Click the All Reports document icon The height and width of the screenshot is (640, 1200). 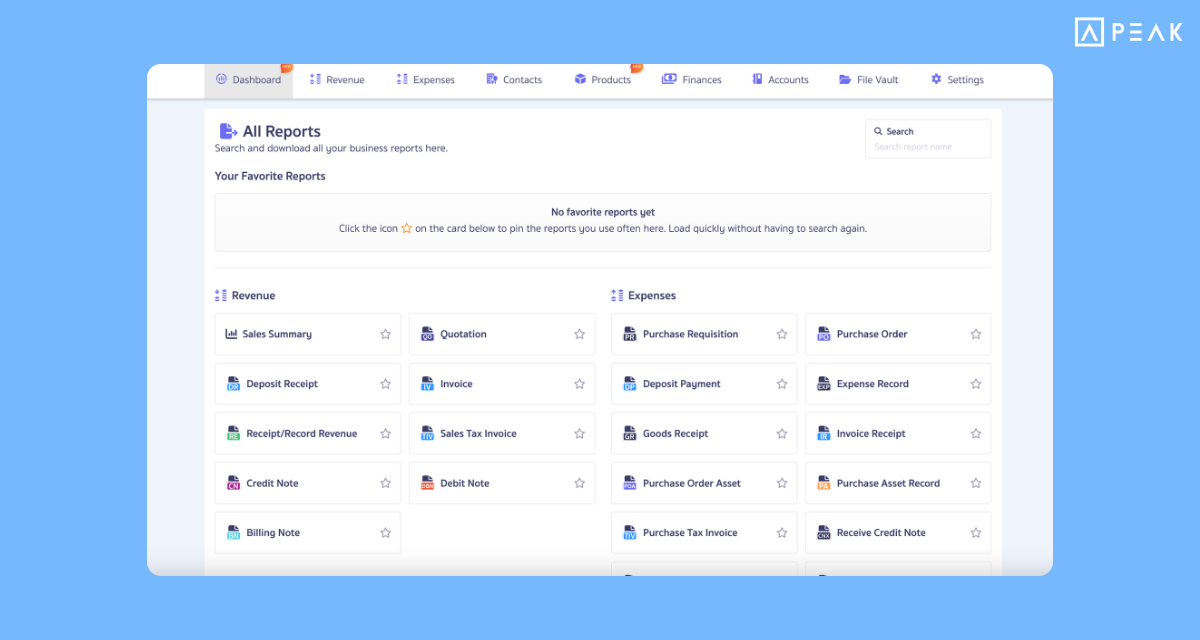(x=226, y=130)
